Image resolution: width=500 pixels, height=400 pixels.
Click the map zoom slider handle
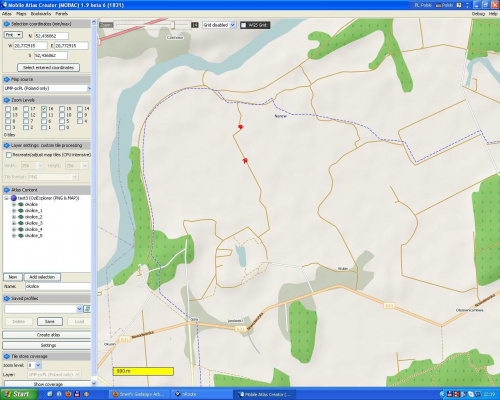click(173, 25)
